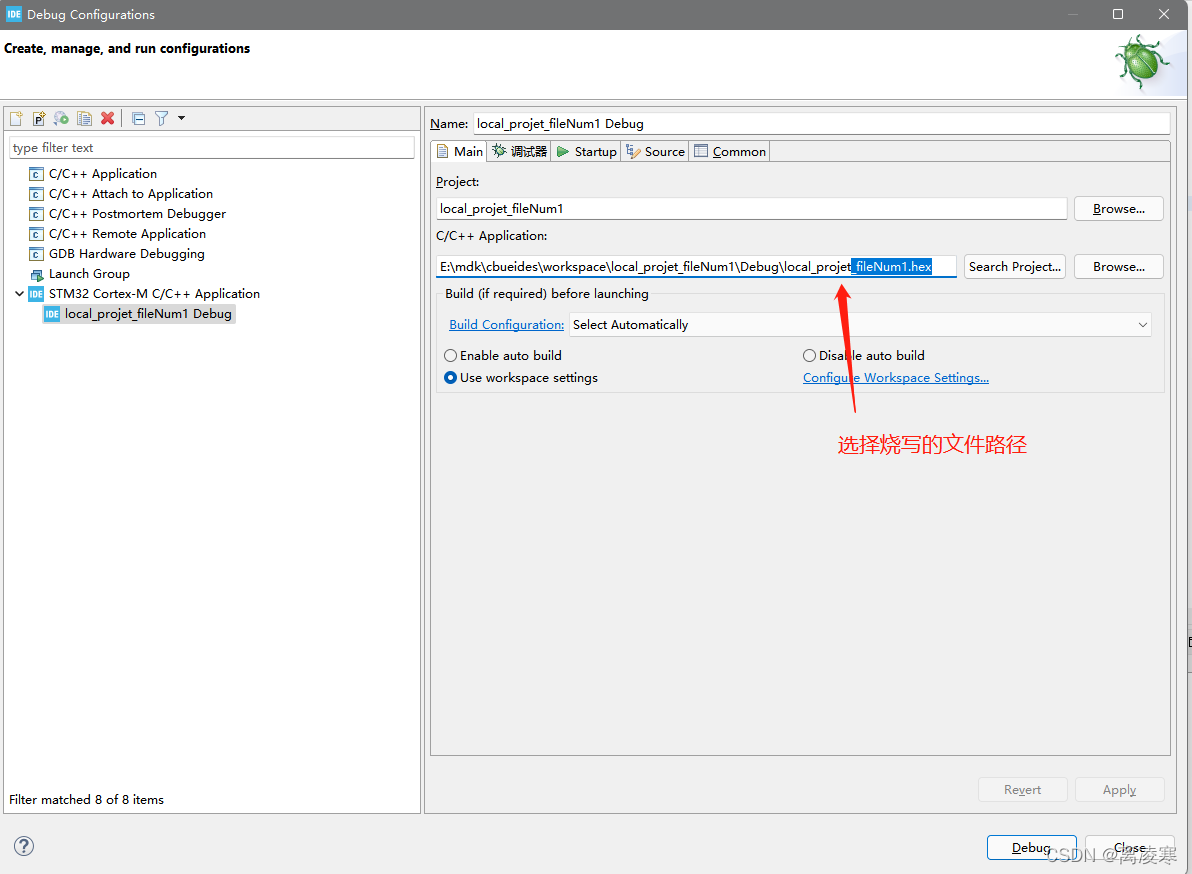Delete selected configuration with red X
Viewport: 1192px width, 874px height.
107,119
